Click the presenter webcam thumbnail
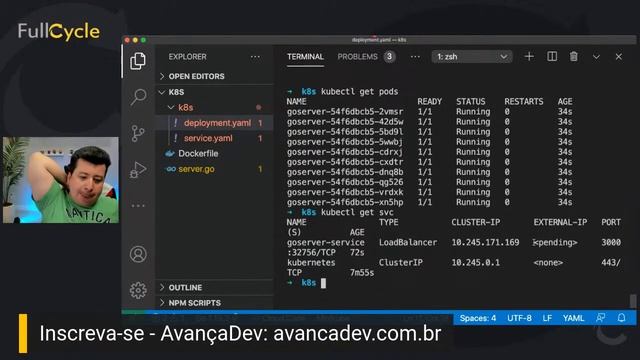640x360 pixels. [61, 180]
